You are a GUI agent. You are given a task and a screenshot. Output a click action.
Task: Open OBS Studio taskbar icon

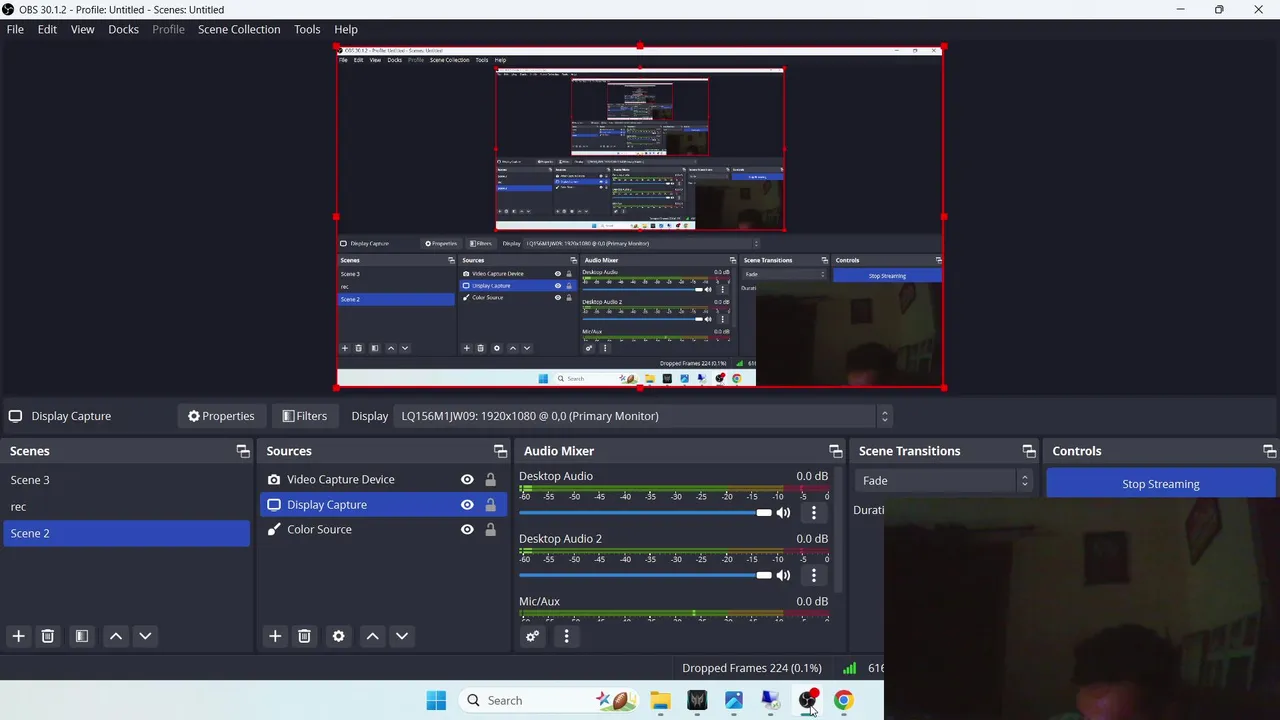(807, 700)
